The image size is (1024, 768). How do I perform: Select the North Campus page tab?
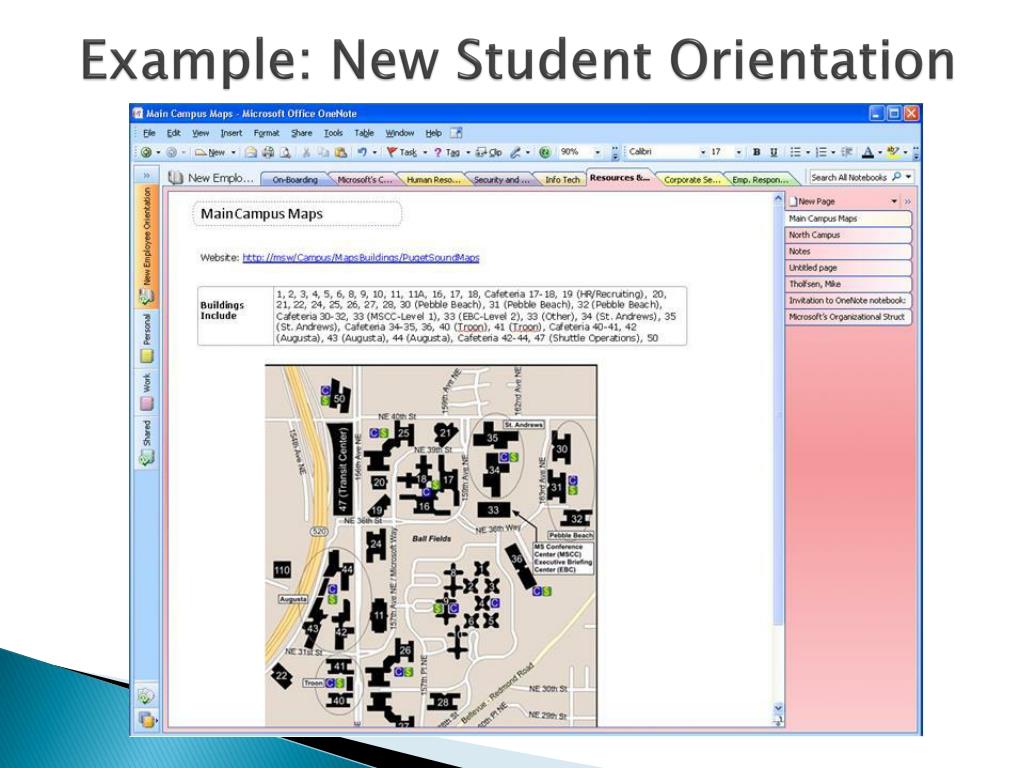848,235
